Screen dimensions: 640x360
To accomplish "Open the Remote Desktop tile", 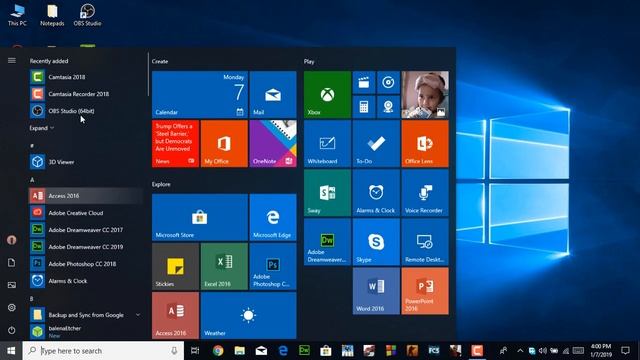I will [x=425, y=242].
